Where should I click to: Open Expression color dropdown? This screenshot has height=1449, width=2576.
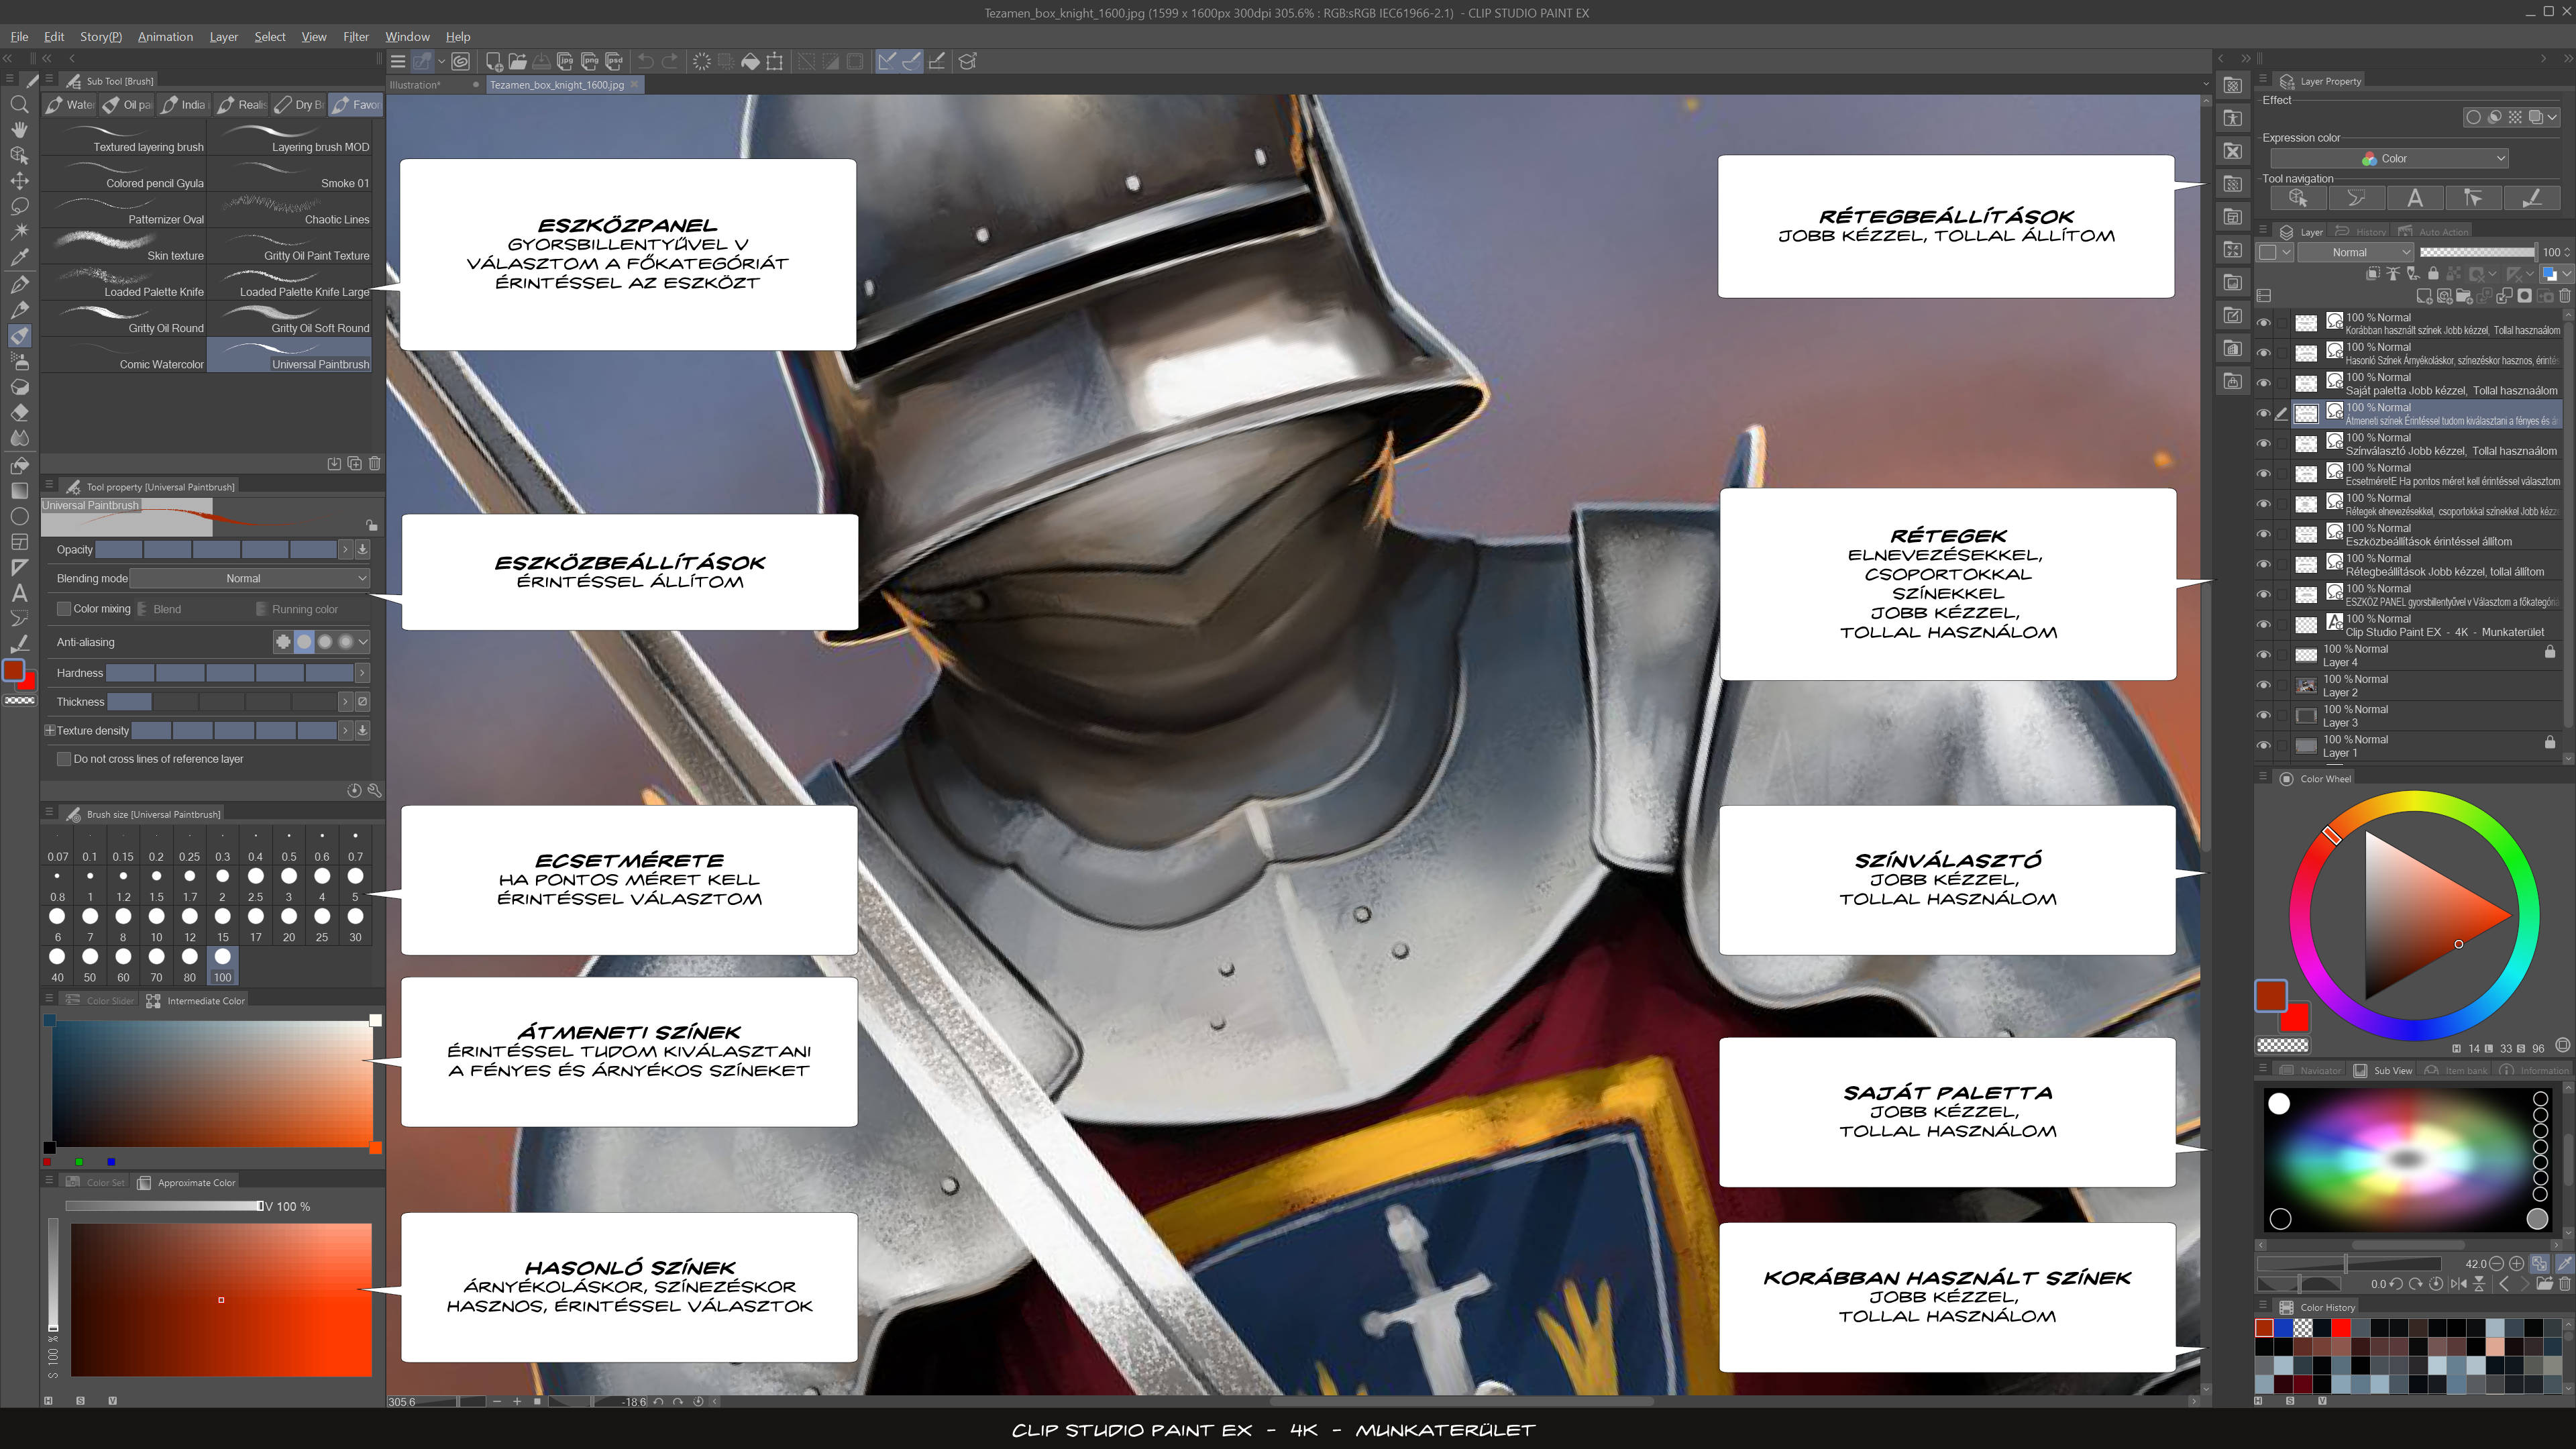[x=2389, y=158]
